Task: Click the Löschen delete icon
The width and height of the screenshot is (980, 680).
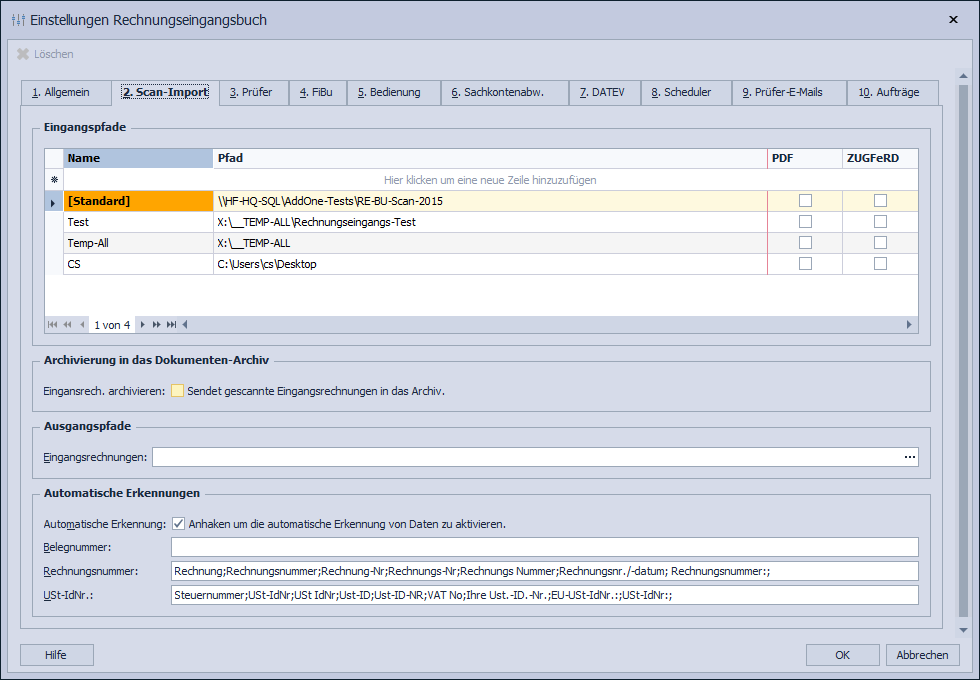Action: (x=23, y=54)
